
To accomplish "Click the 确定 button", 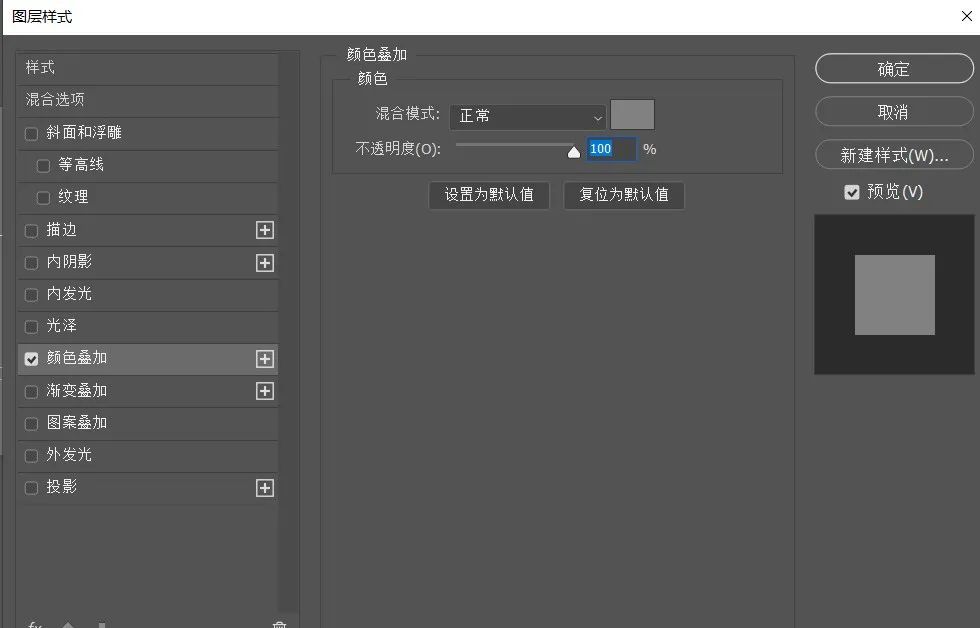I will coord(893,69).
